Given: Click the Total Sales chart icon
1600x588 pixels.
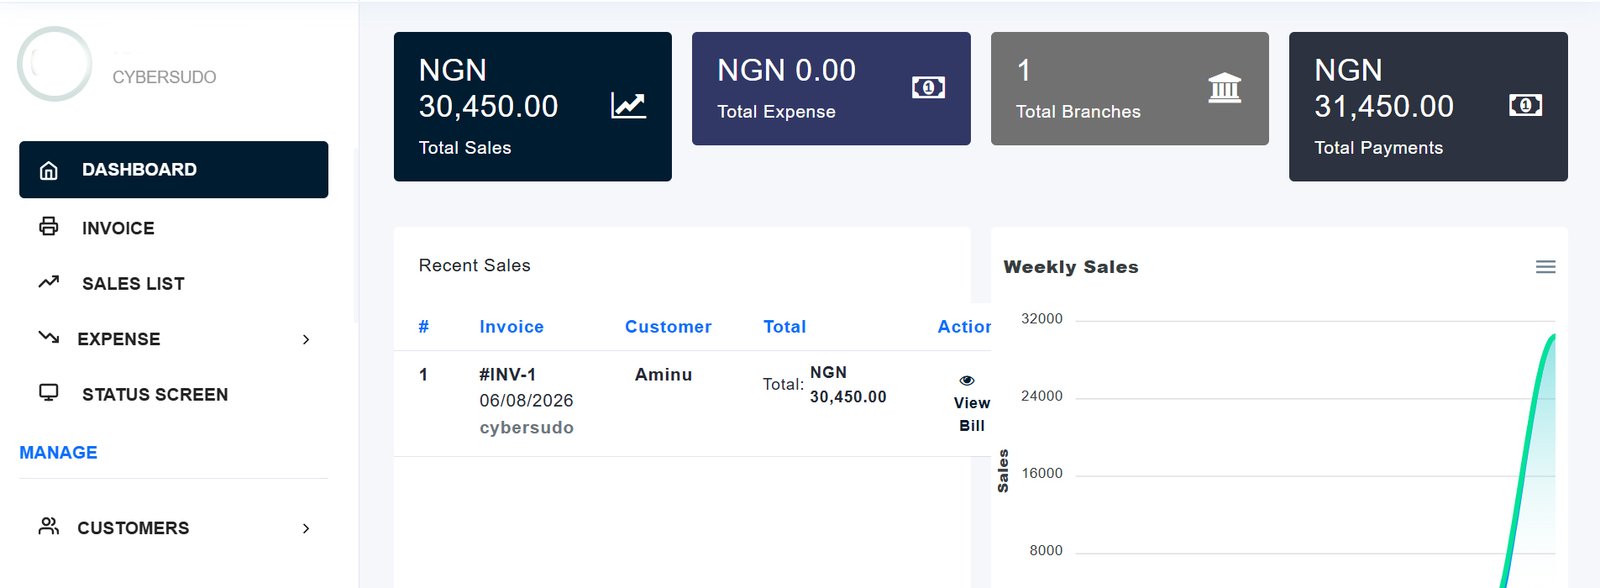Looking at the screenshot, I should pyautogui.click(x=629, y=105).
